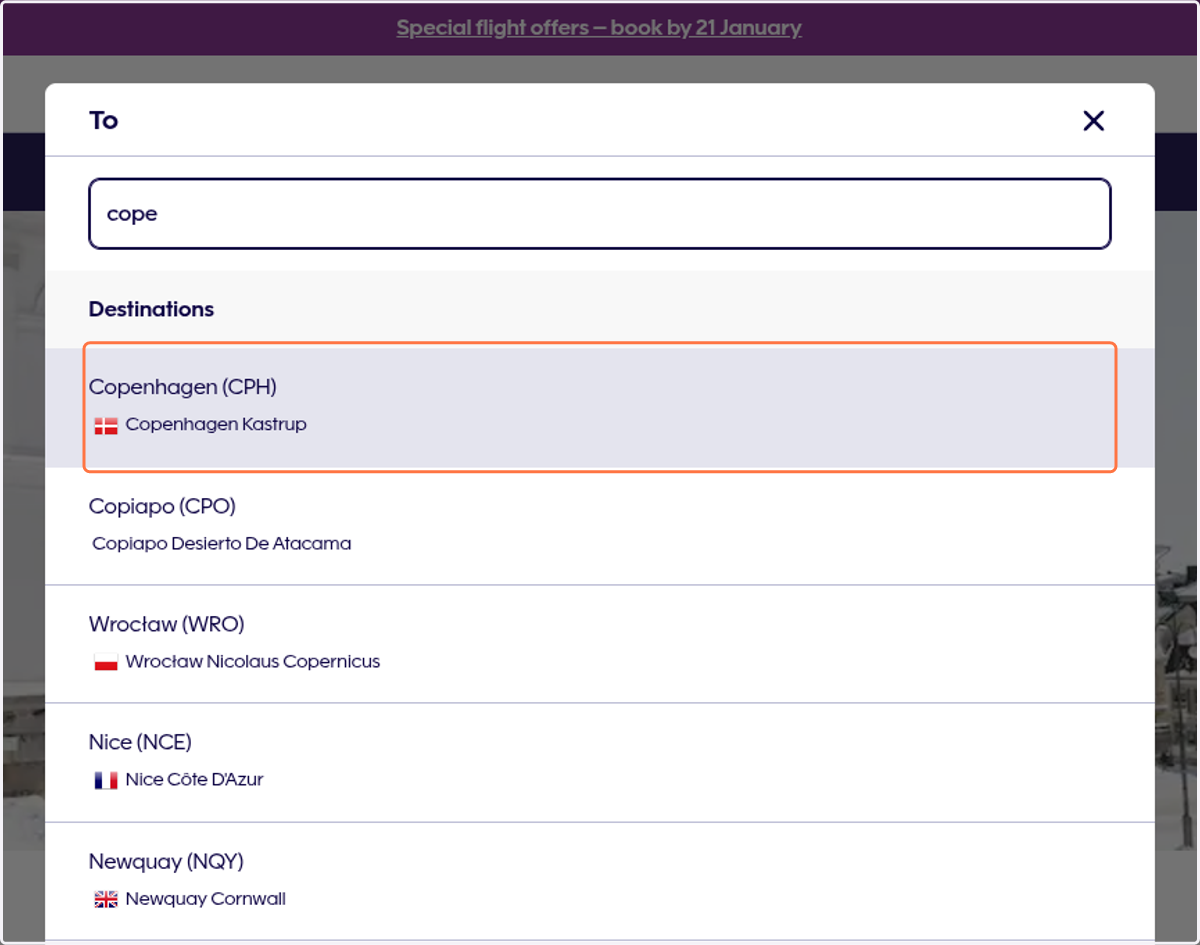Select Copenhagen (CPH) destination
This screenshot has height=945, width=1200.
(600, 407)
